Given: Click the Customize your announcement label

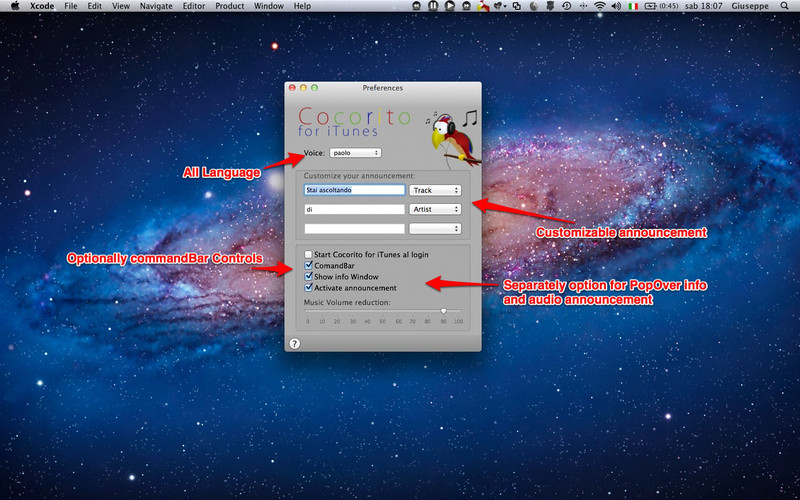Looking at the screenshot, I should (359, 176).
